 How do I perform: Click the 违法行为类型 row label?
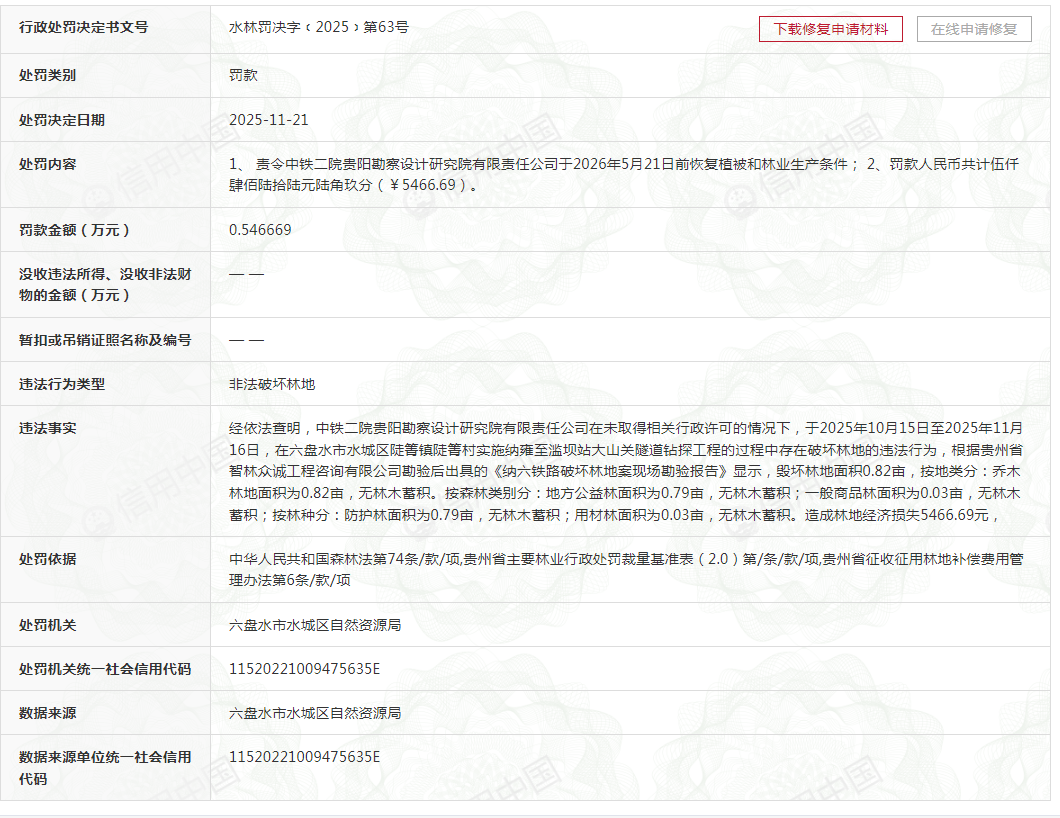pyautogui.click(x=70, y=384)
